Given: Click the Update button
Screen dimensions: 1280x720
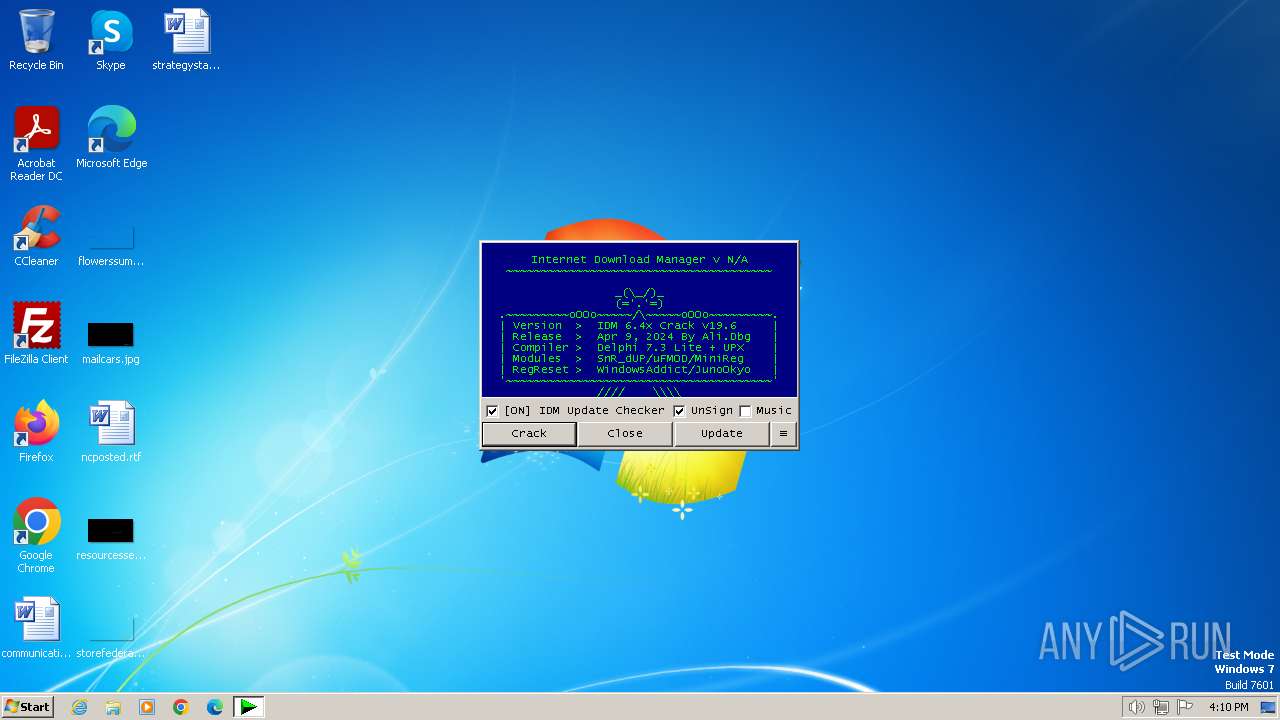Looking at the screenshot, I should 721,433.
